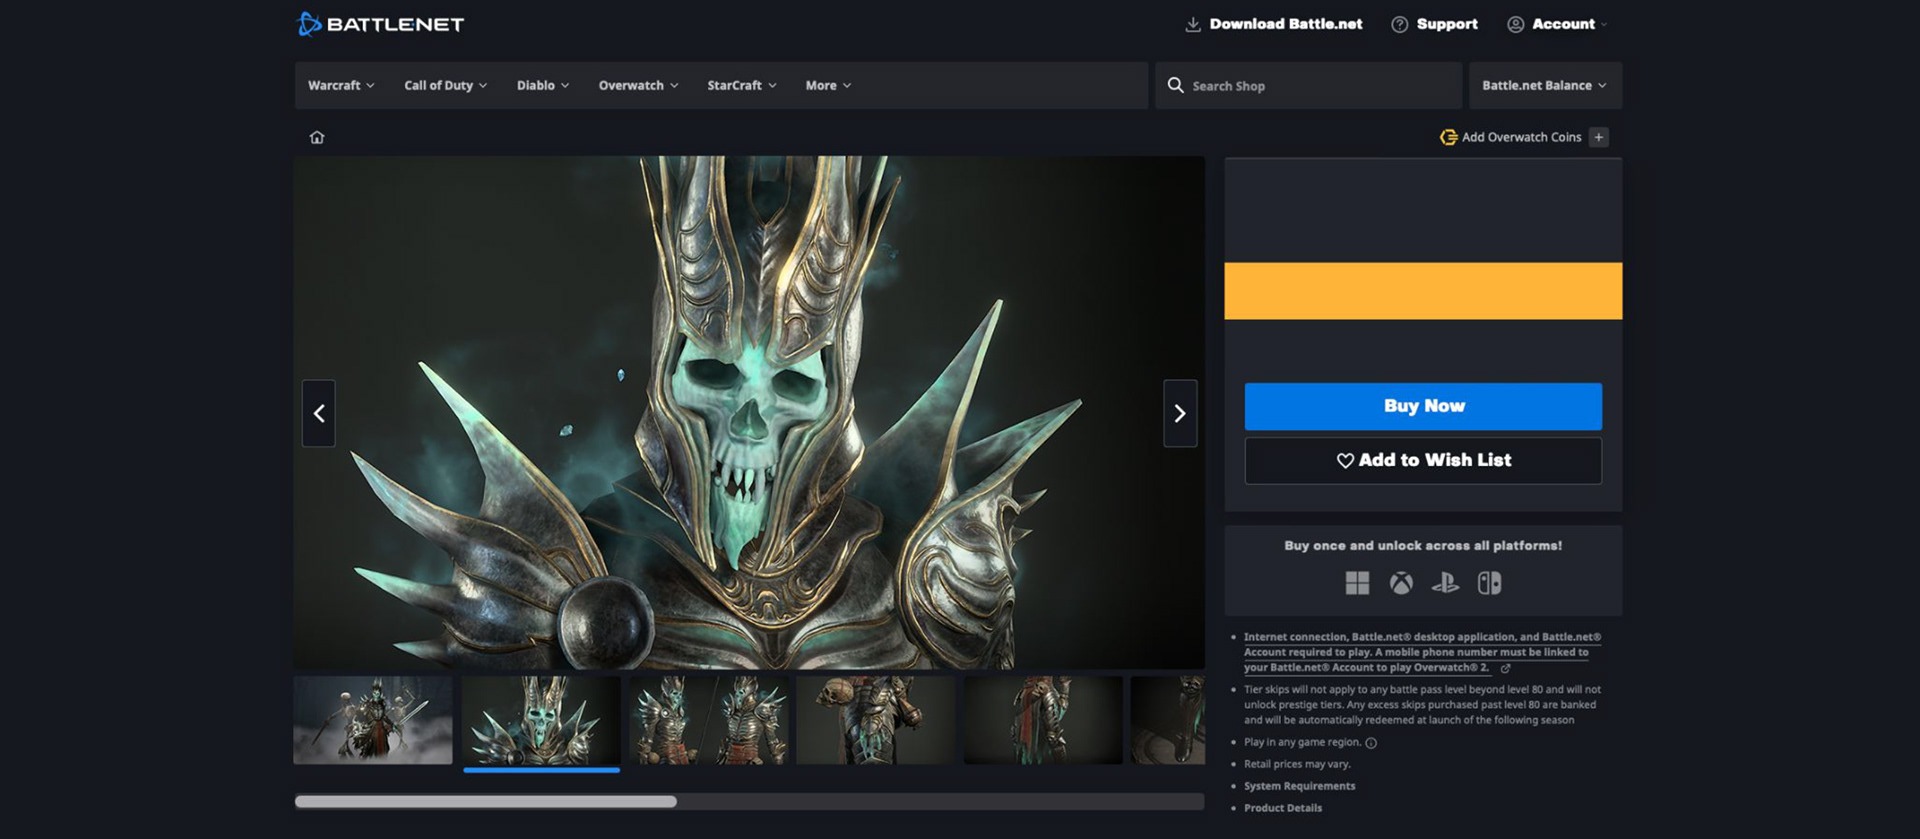Click the Xbox platform icon
This screenshot has width=1920, height=839.
tap(1401, 583)
